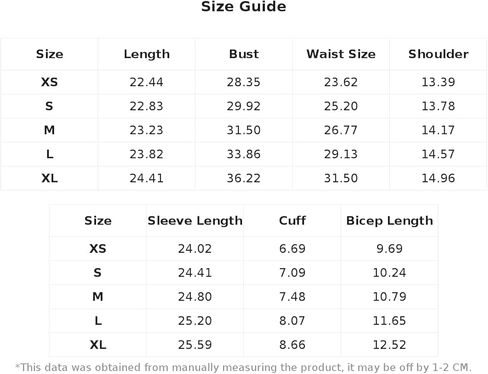Select the shoulder value 14.96
Viewport: 488px width, 374px height.
pyautogui.click(x=438, y=178)
